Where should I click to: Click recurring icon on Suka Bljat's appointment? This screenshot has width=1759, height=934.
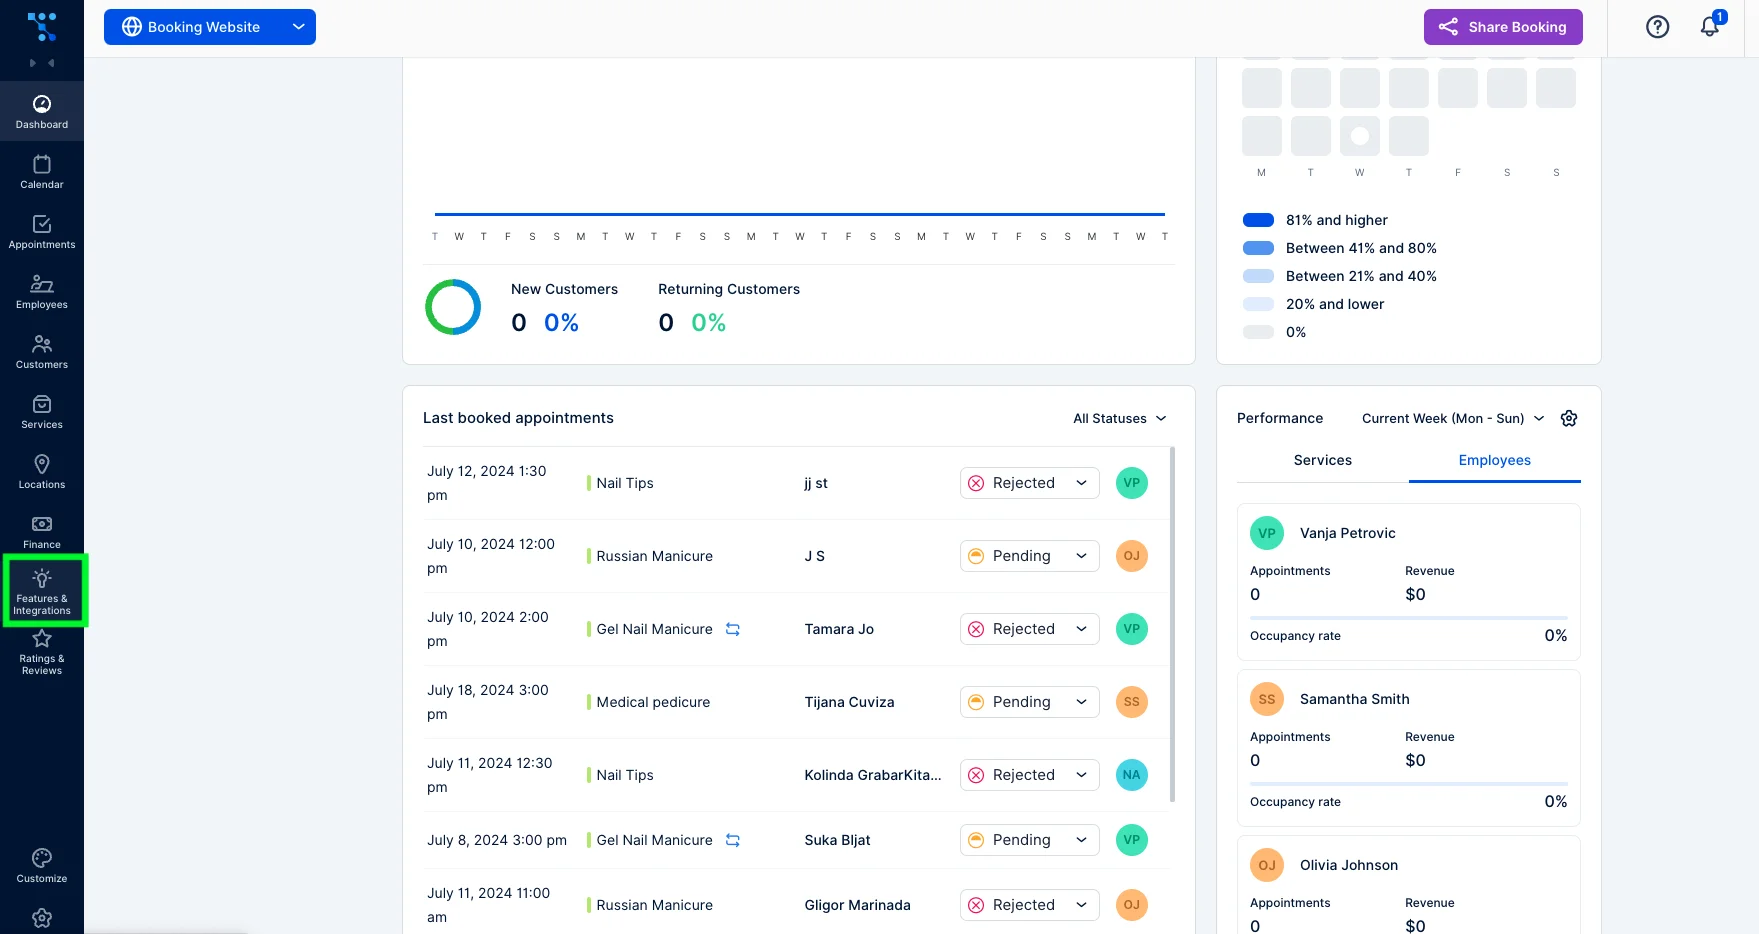[733, 840]
